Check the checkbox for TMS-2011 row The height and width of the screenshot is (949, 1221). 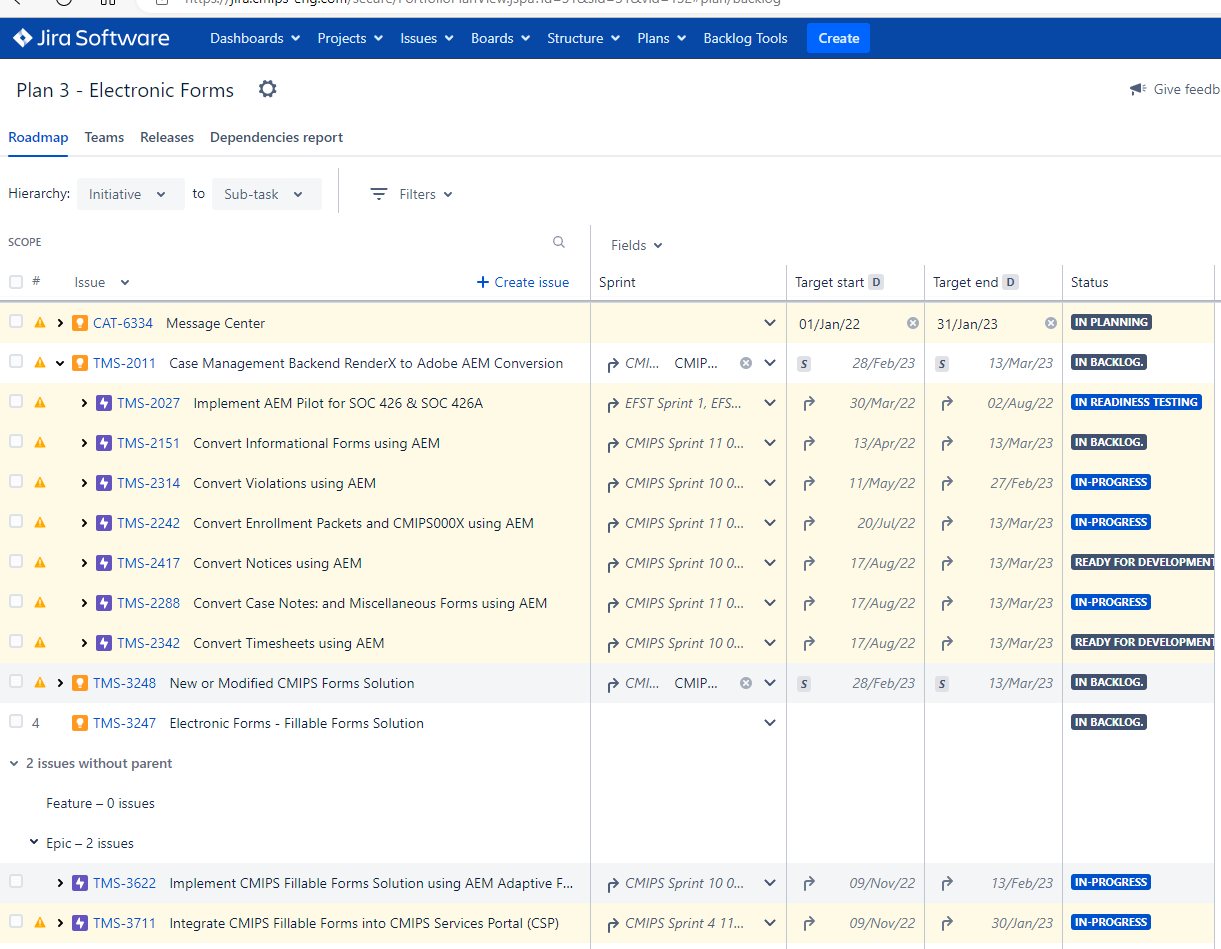coord(15,362)
